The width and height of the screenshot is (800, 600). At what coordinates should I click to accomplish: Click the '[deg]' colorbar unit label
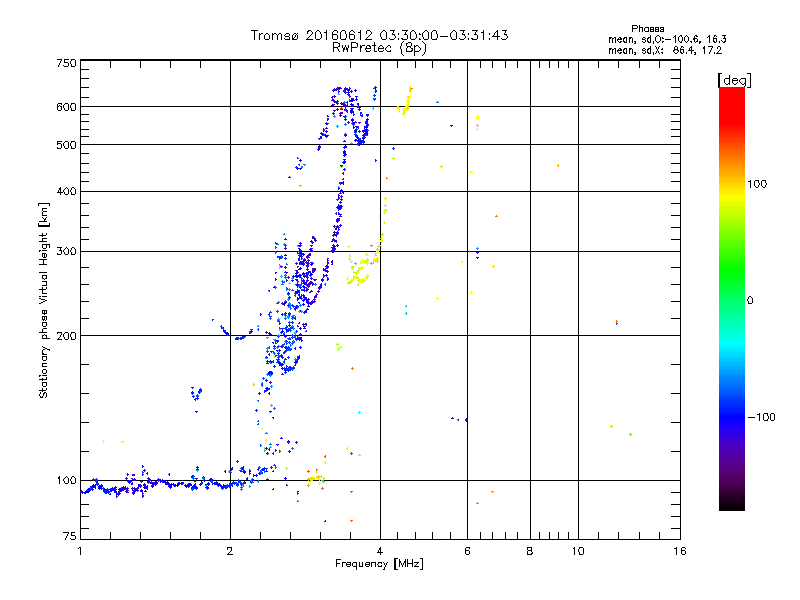pyautogui.click(x=734, y=80)
